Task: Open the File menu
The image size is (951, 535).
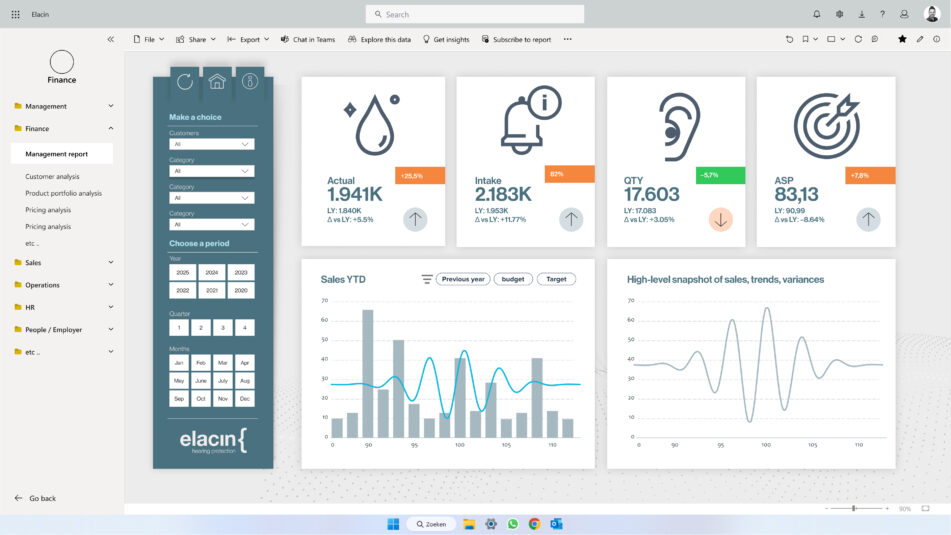Action: click(149, 39)
